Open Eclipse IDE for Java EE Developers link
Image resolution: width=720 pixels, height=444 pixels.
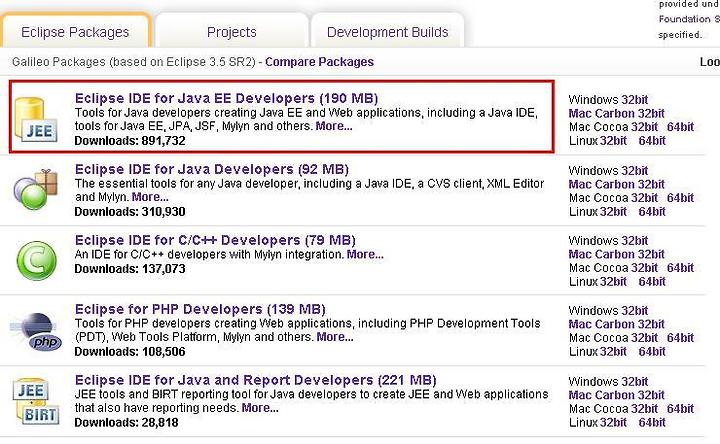click(226, 98)
